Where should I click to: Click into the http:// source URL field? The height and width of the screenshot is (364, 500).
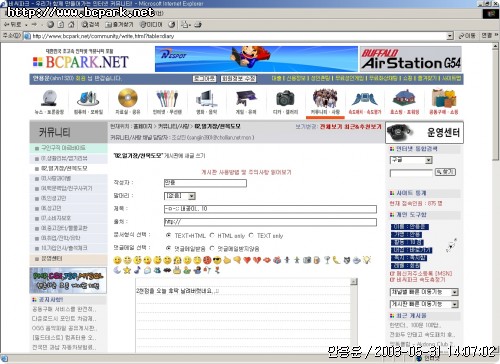tap(270, 222)
